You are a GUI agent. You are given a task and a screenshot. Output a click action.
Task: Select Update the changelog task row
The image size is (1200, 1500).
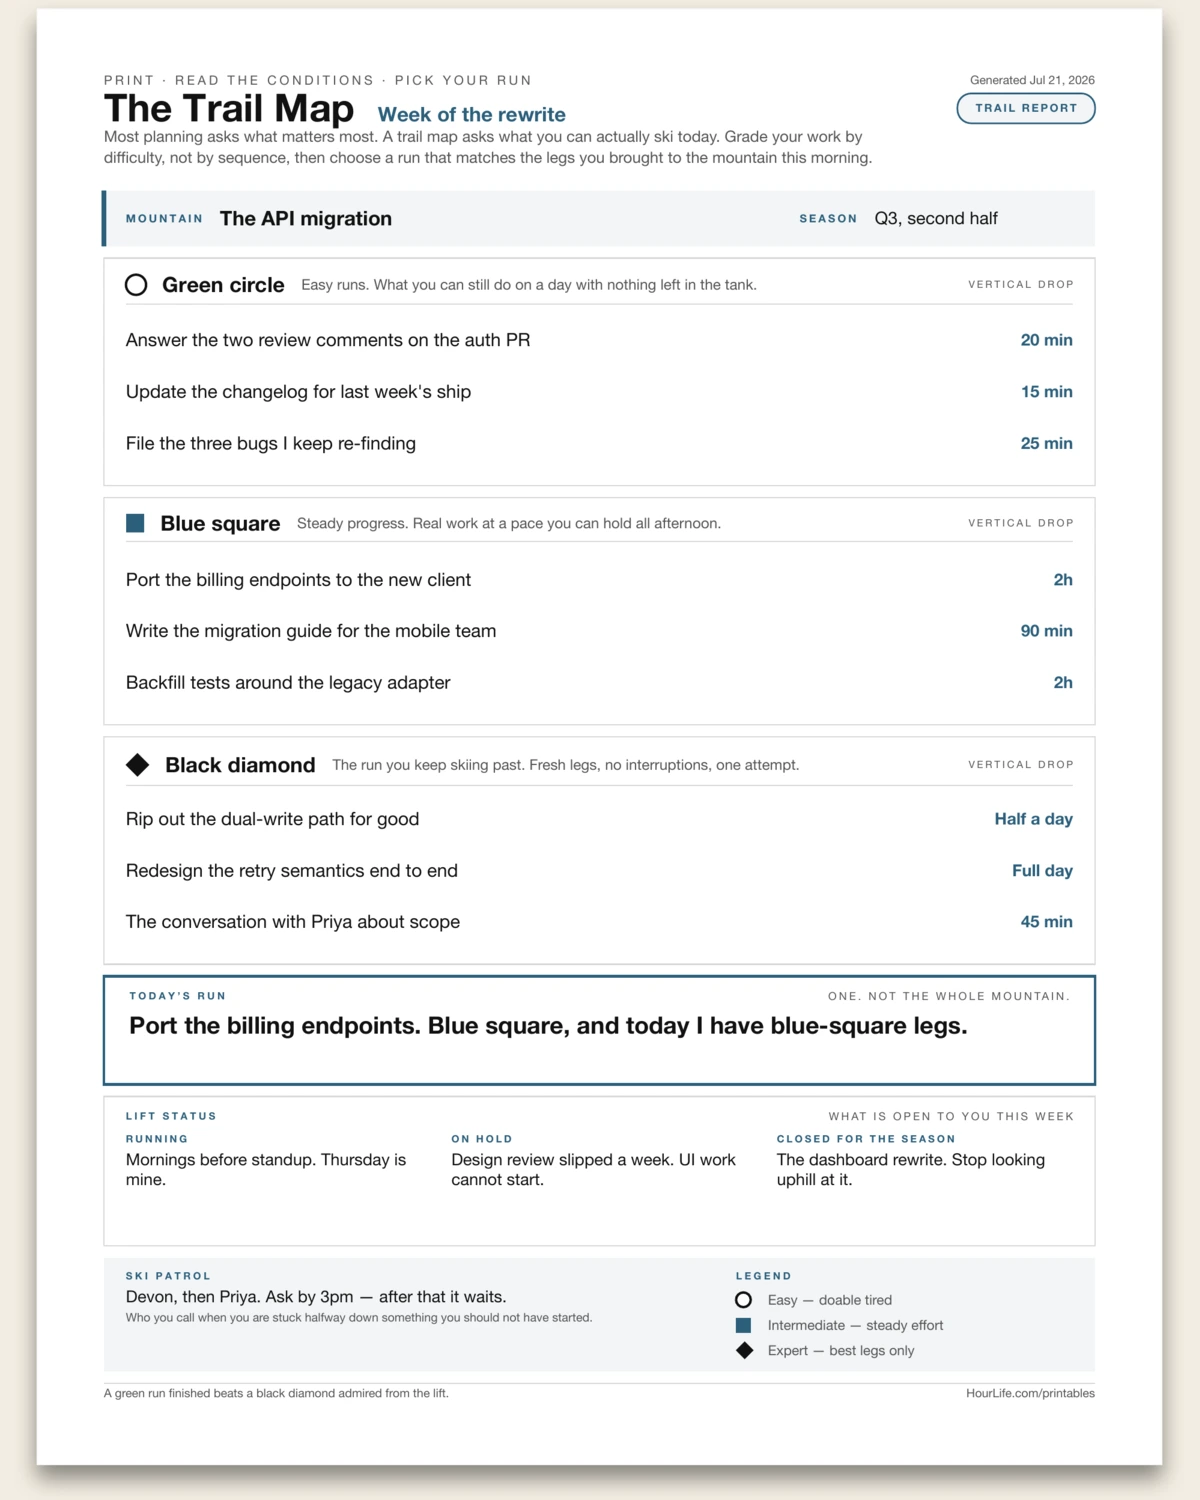tap(599, 392)
